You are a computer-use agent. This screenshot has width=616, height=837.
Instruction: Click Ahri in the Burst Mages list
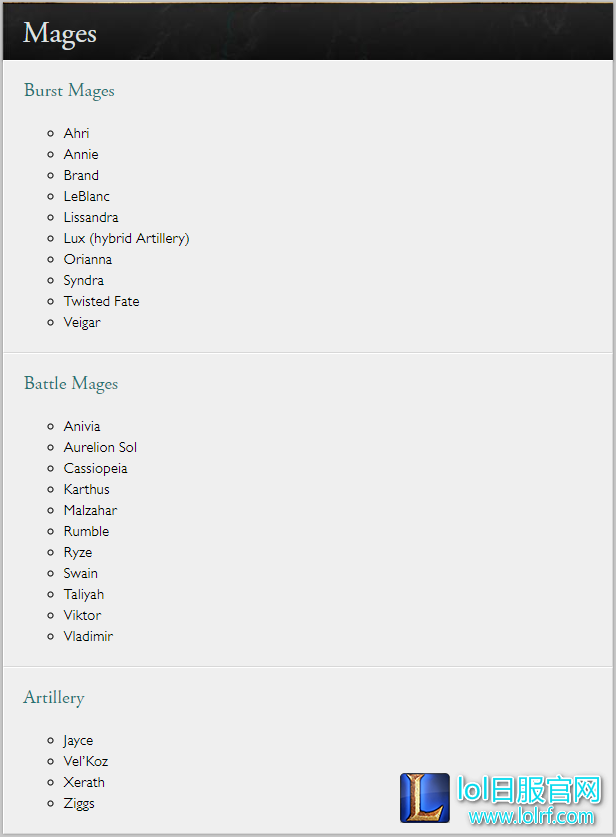coord(76,133)
